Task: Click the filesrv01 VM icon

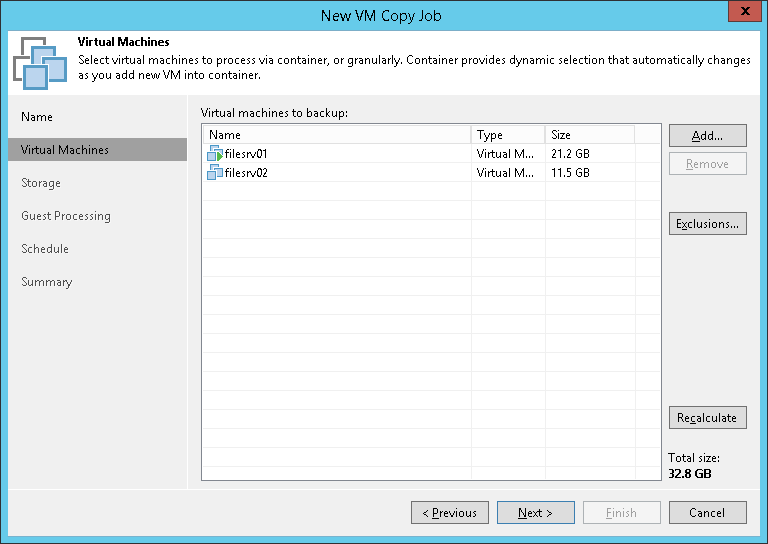Action: pos(216,154)
